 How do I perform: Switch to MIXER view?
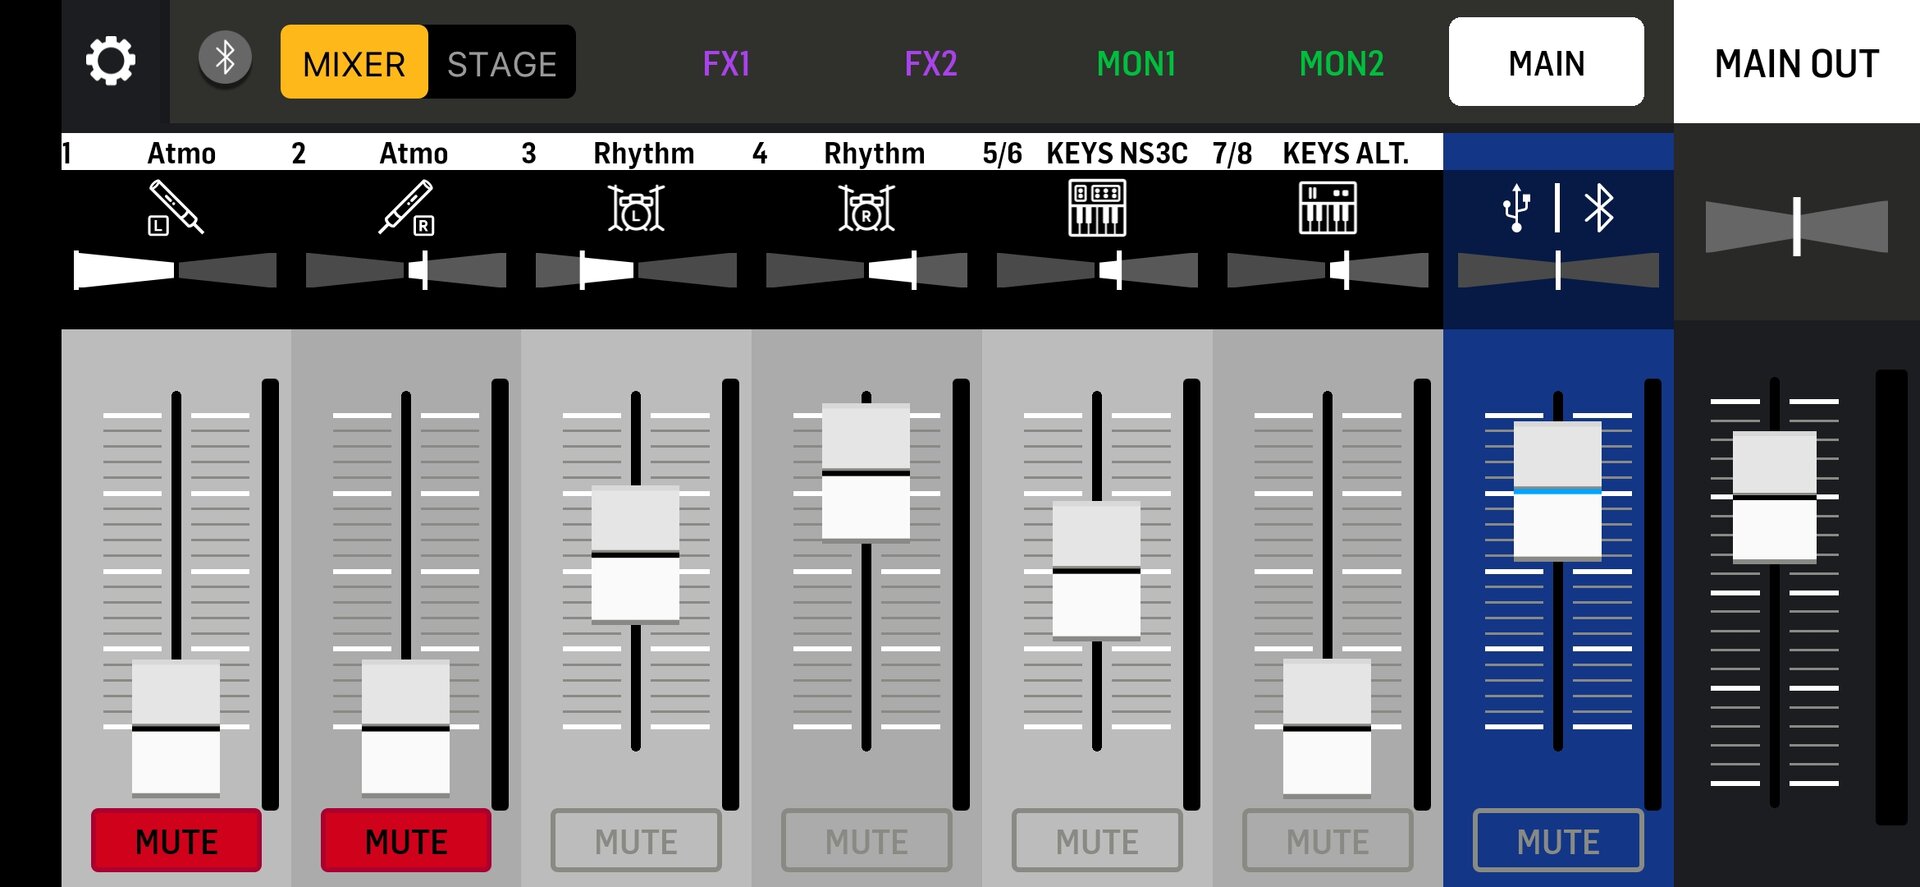coord(354,62)
